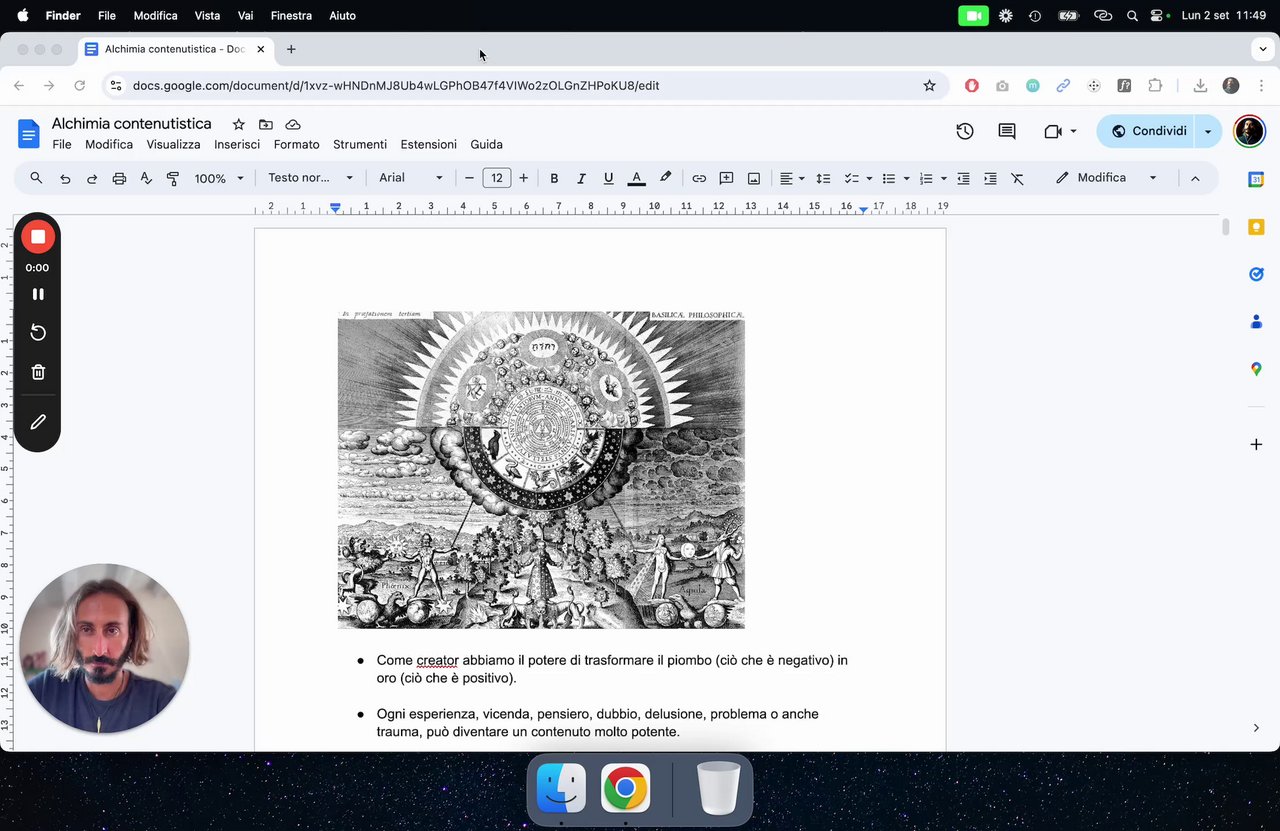This screenshot has height=831, width=1280.
Task: Undo the last edit in toolbar
Action: [65, 178]
